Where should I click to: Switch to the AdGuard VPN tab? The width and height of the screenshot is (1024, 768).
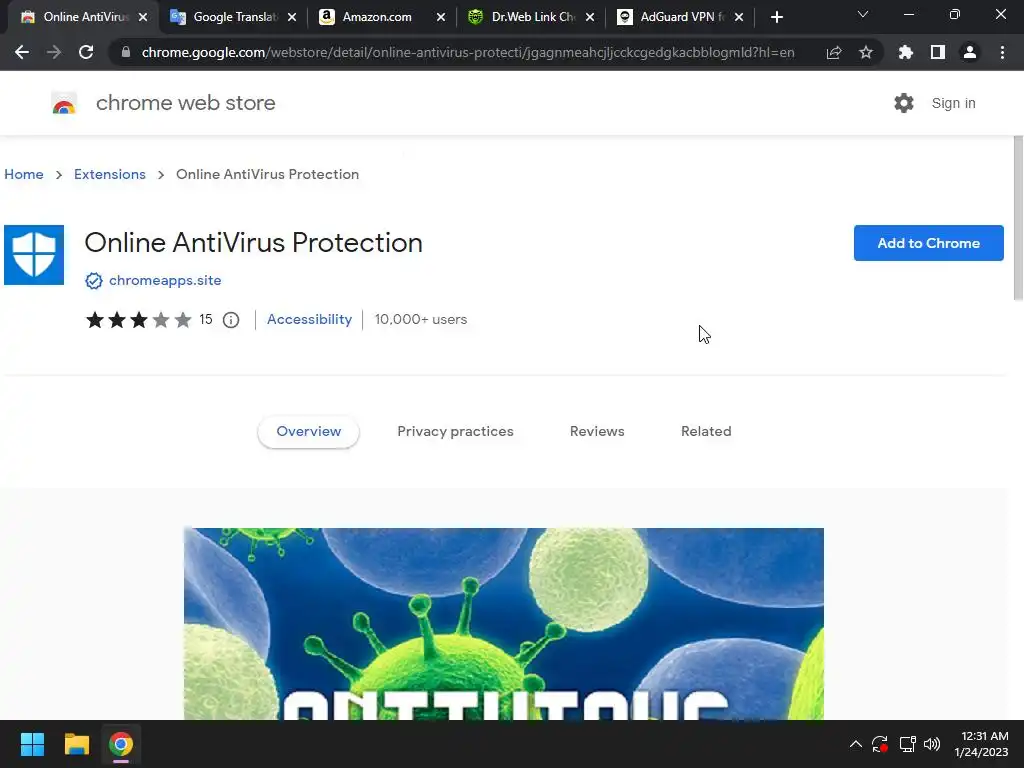pyautogui.click(x=679, y=17)
